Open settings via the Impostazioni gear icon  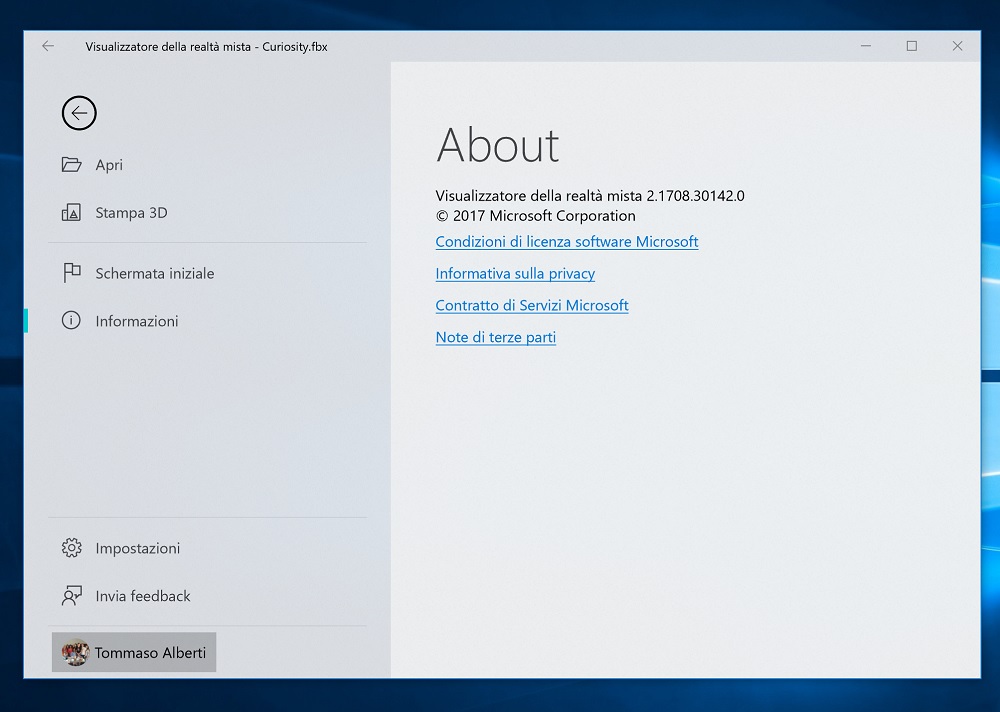point(71,548)
